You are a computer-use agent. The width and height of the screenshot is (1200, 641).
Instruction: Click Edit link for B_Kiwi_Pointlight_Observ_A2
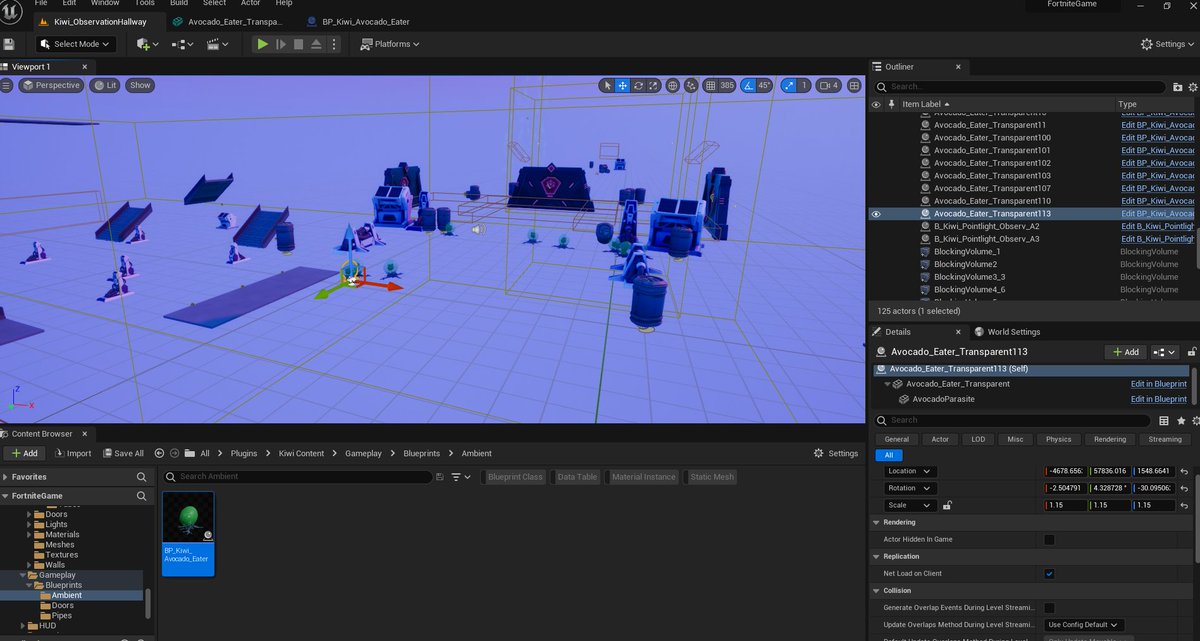(1158, 227)
